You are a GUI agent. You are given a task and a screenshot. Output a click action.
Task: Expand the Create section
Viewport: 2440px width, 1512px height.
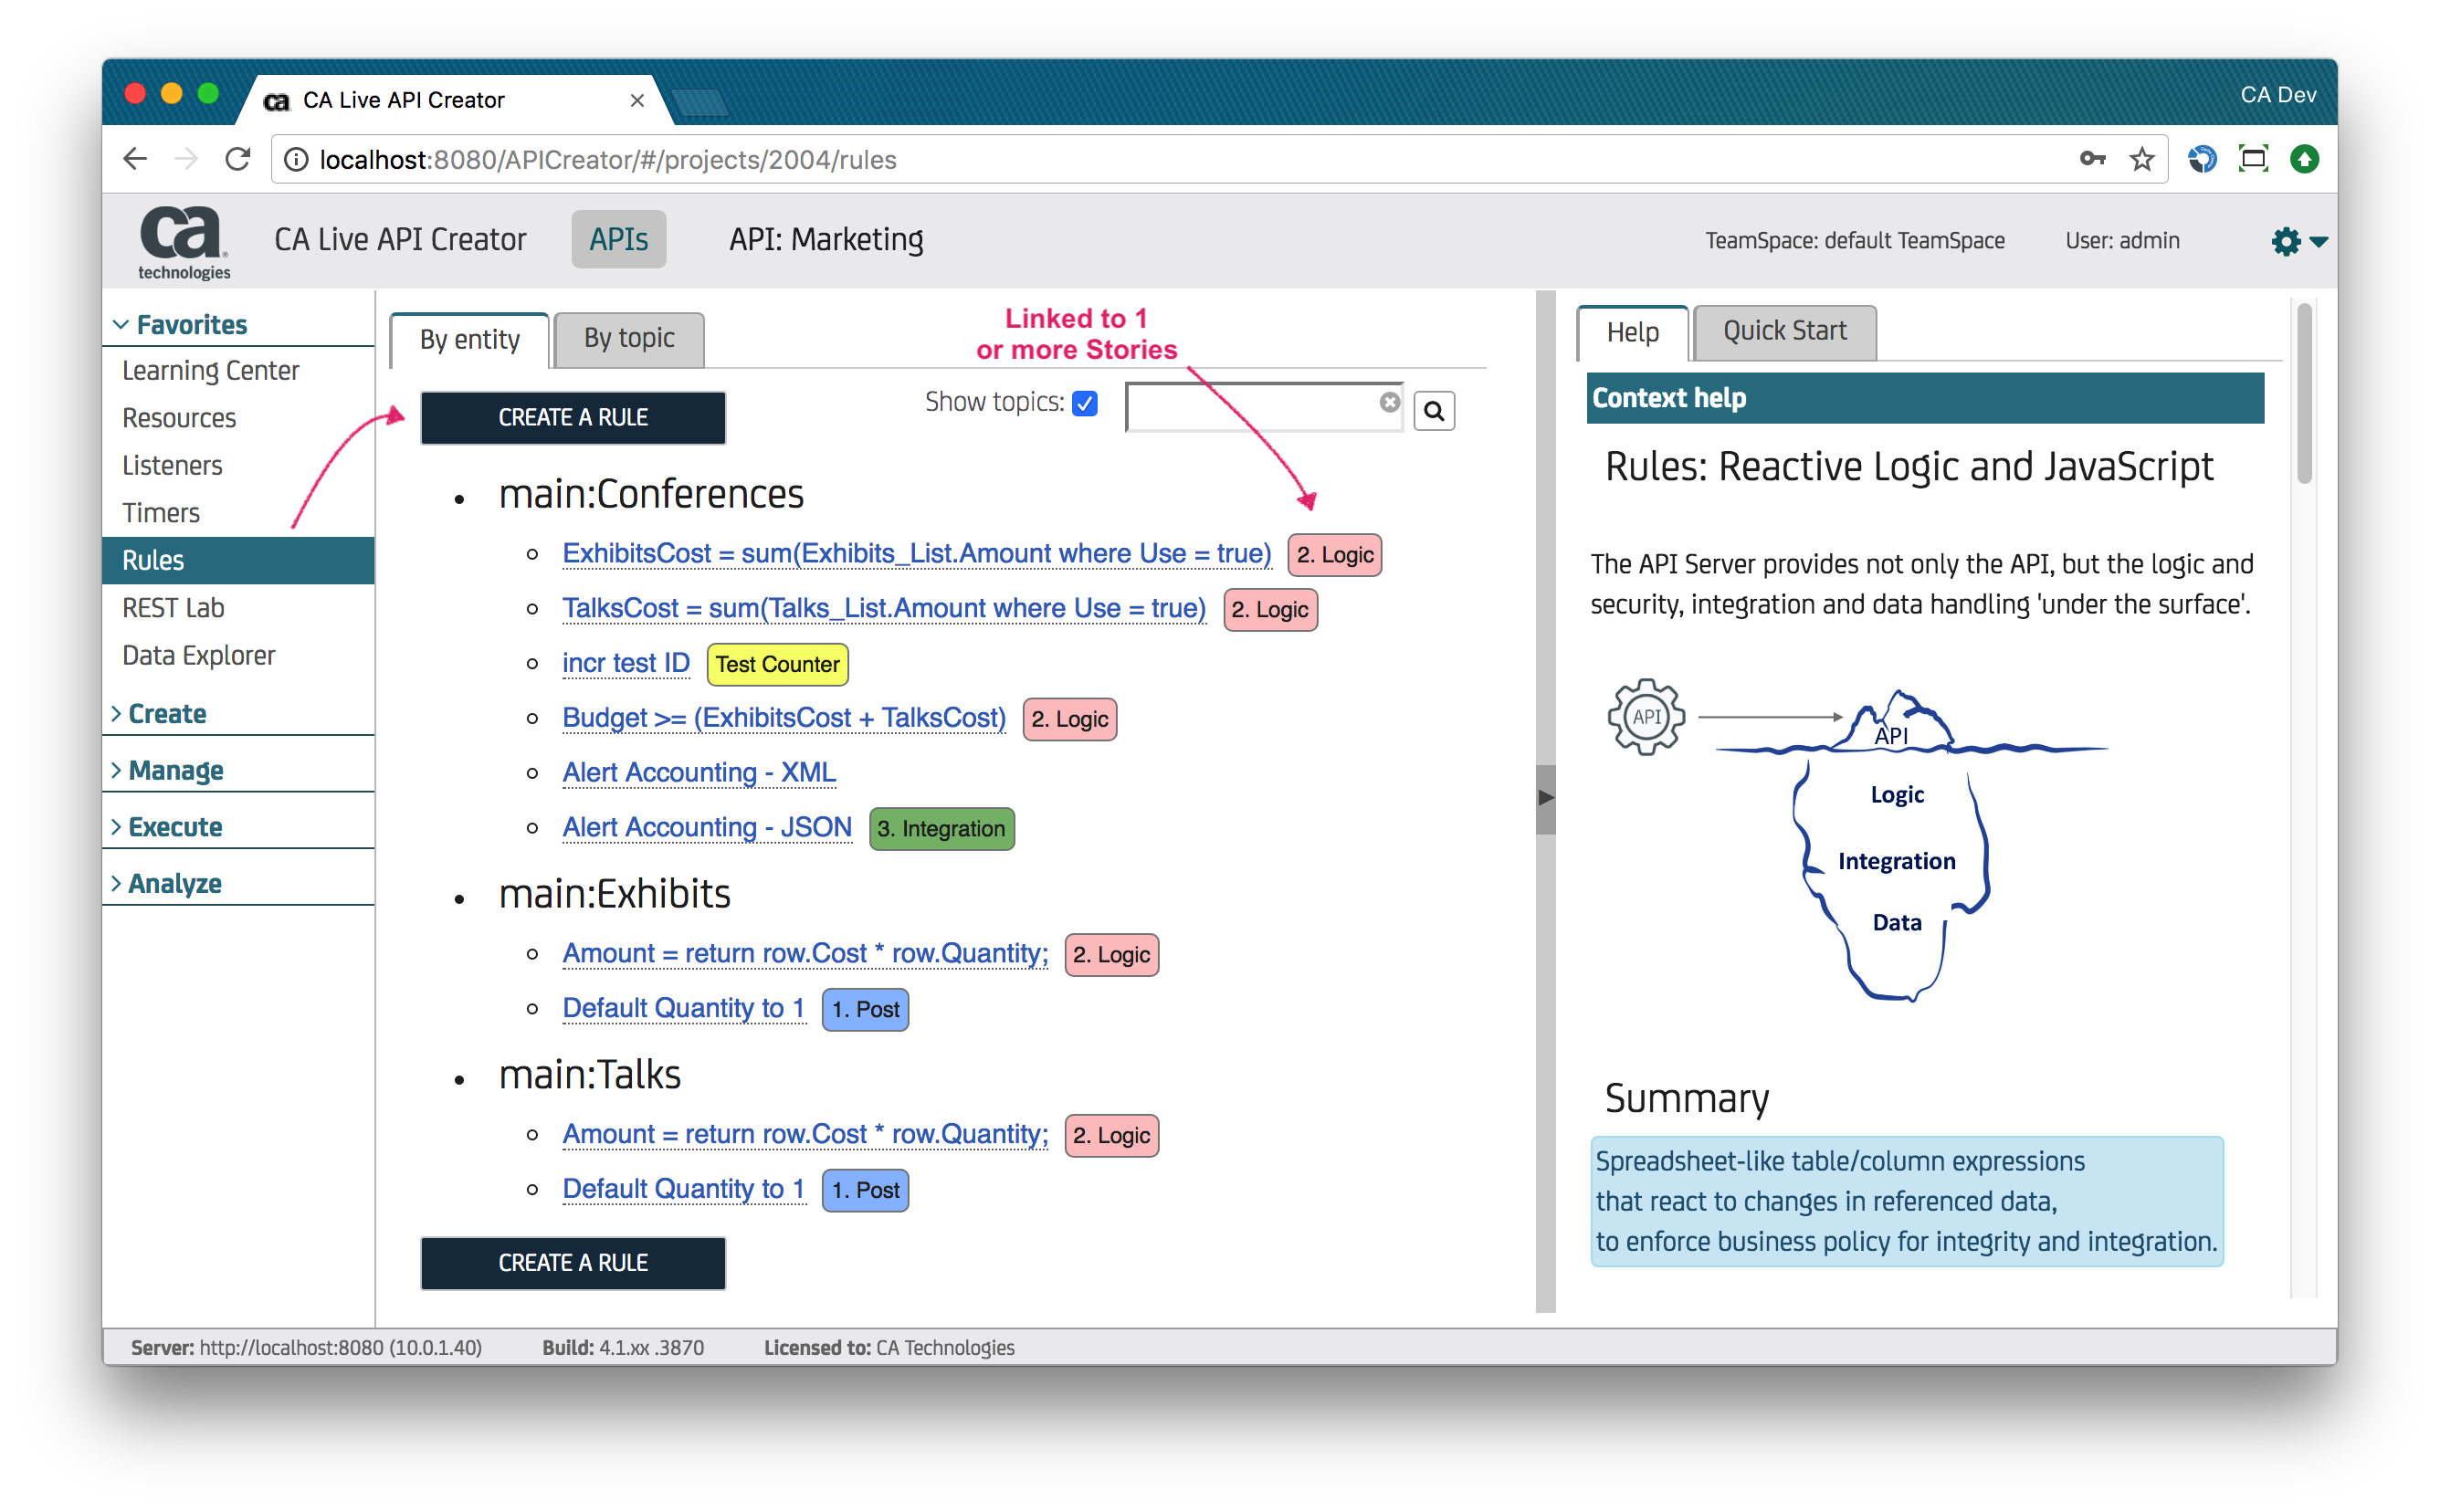click(x=166, y=714)
